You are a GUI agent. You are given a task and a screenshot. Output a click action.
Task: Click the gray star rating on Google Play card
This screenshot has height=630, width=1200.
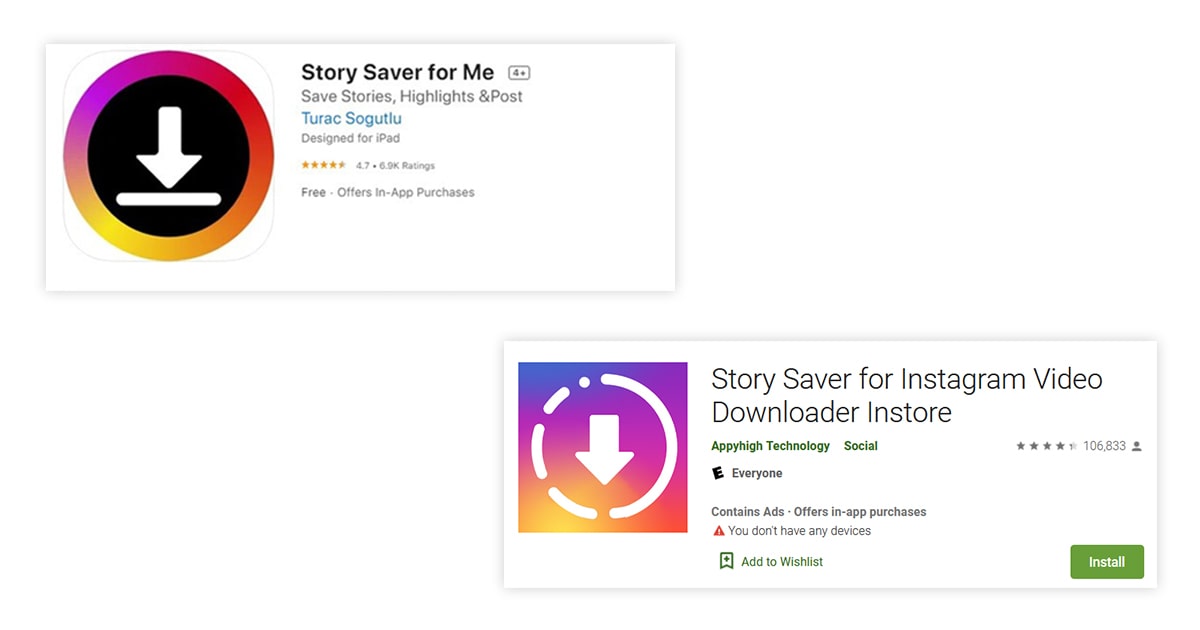(1046, 446)
